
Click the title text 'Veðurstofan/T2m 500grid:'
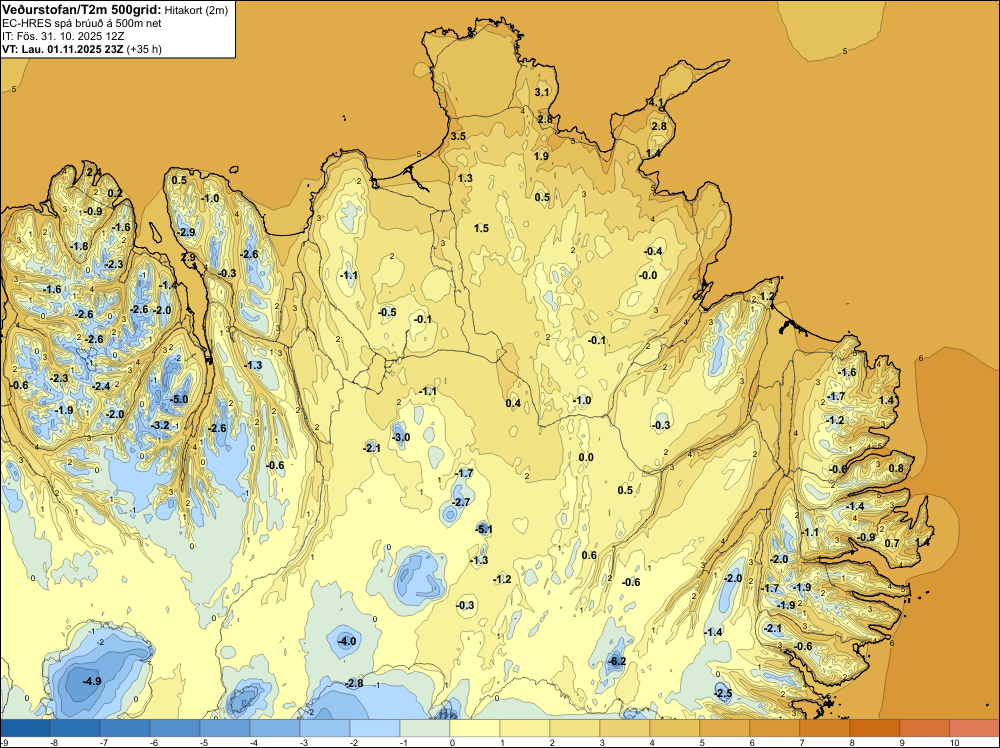click(x=82, y=9)
